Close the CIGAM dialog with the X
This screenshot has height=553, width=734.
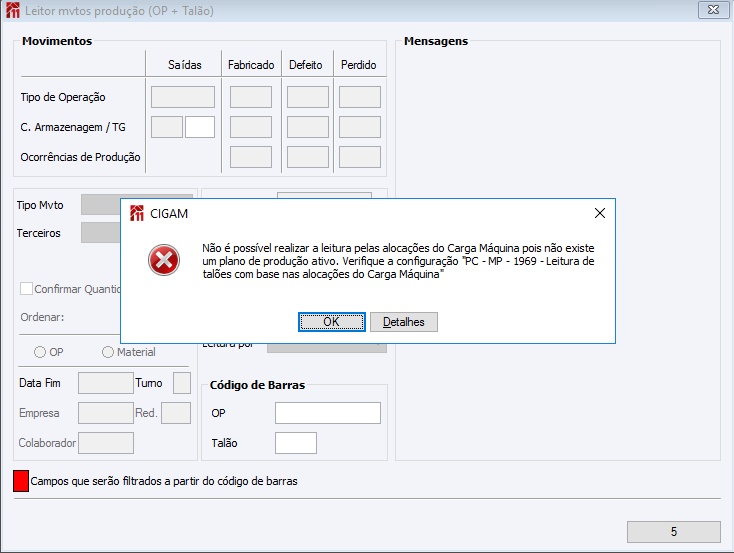tap(600, 214)
